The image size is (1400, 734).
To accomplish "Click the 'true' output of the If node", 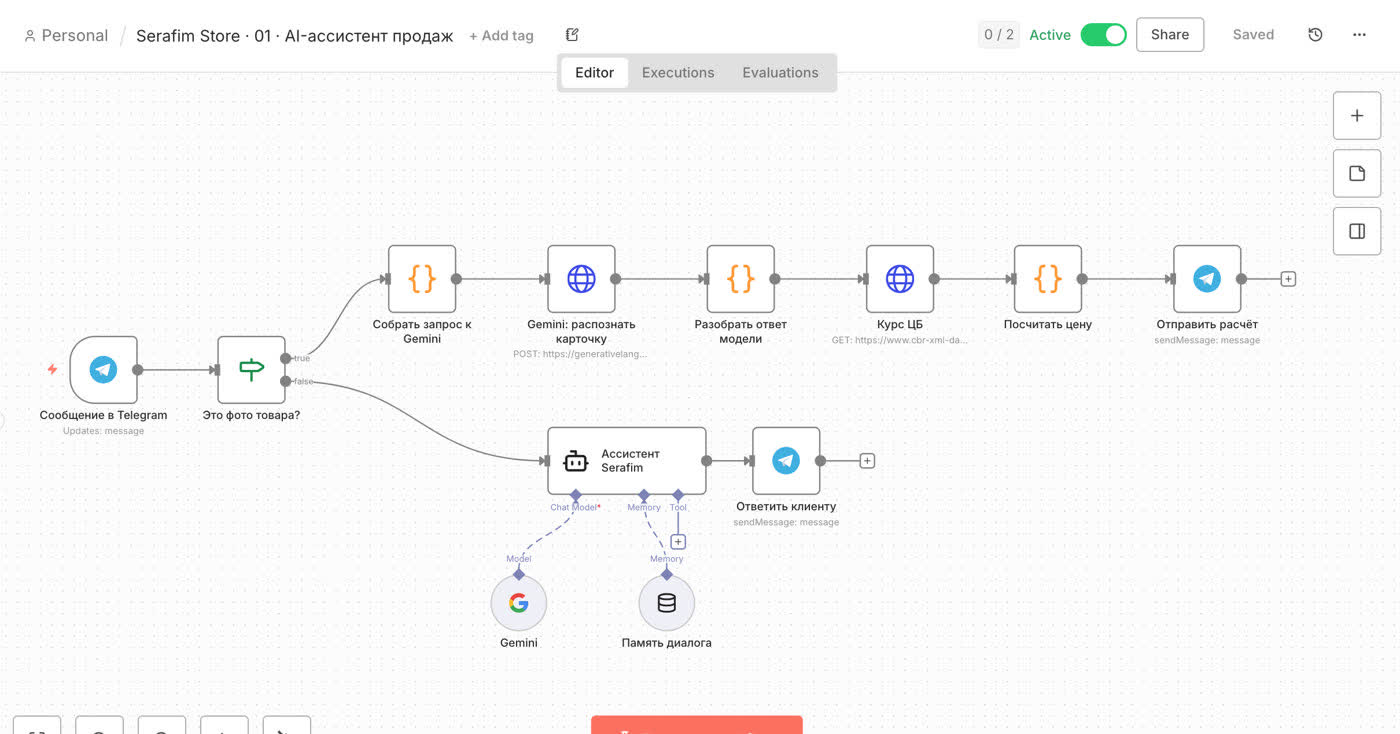I will point(287,358).
